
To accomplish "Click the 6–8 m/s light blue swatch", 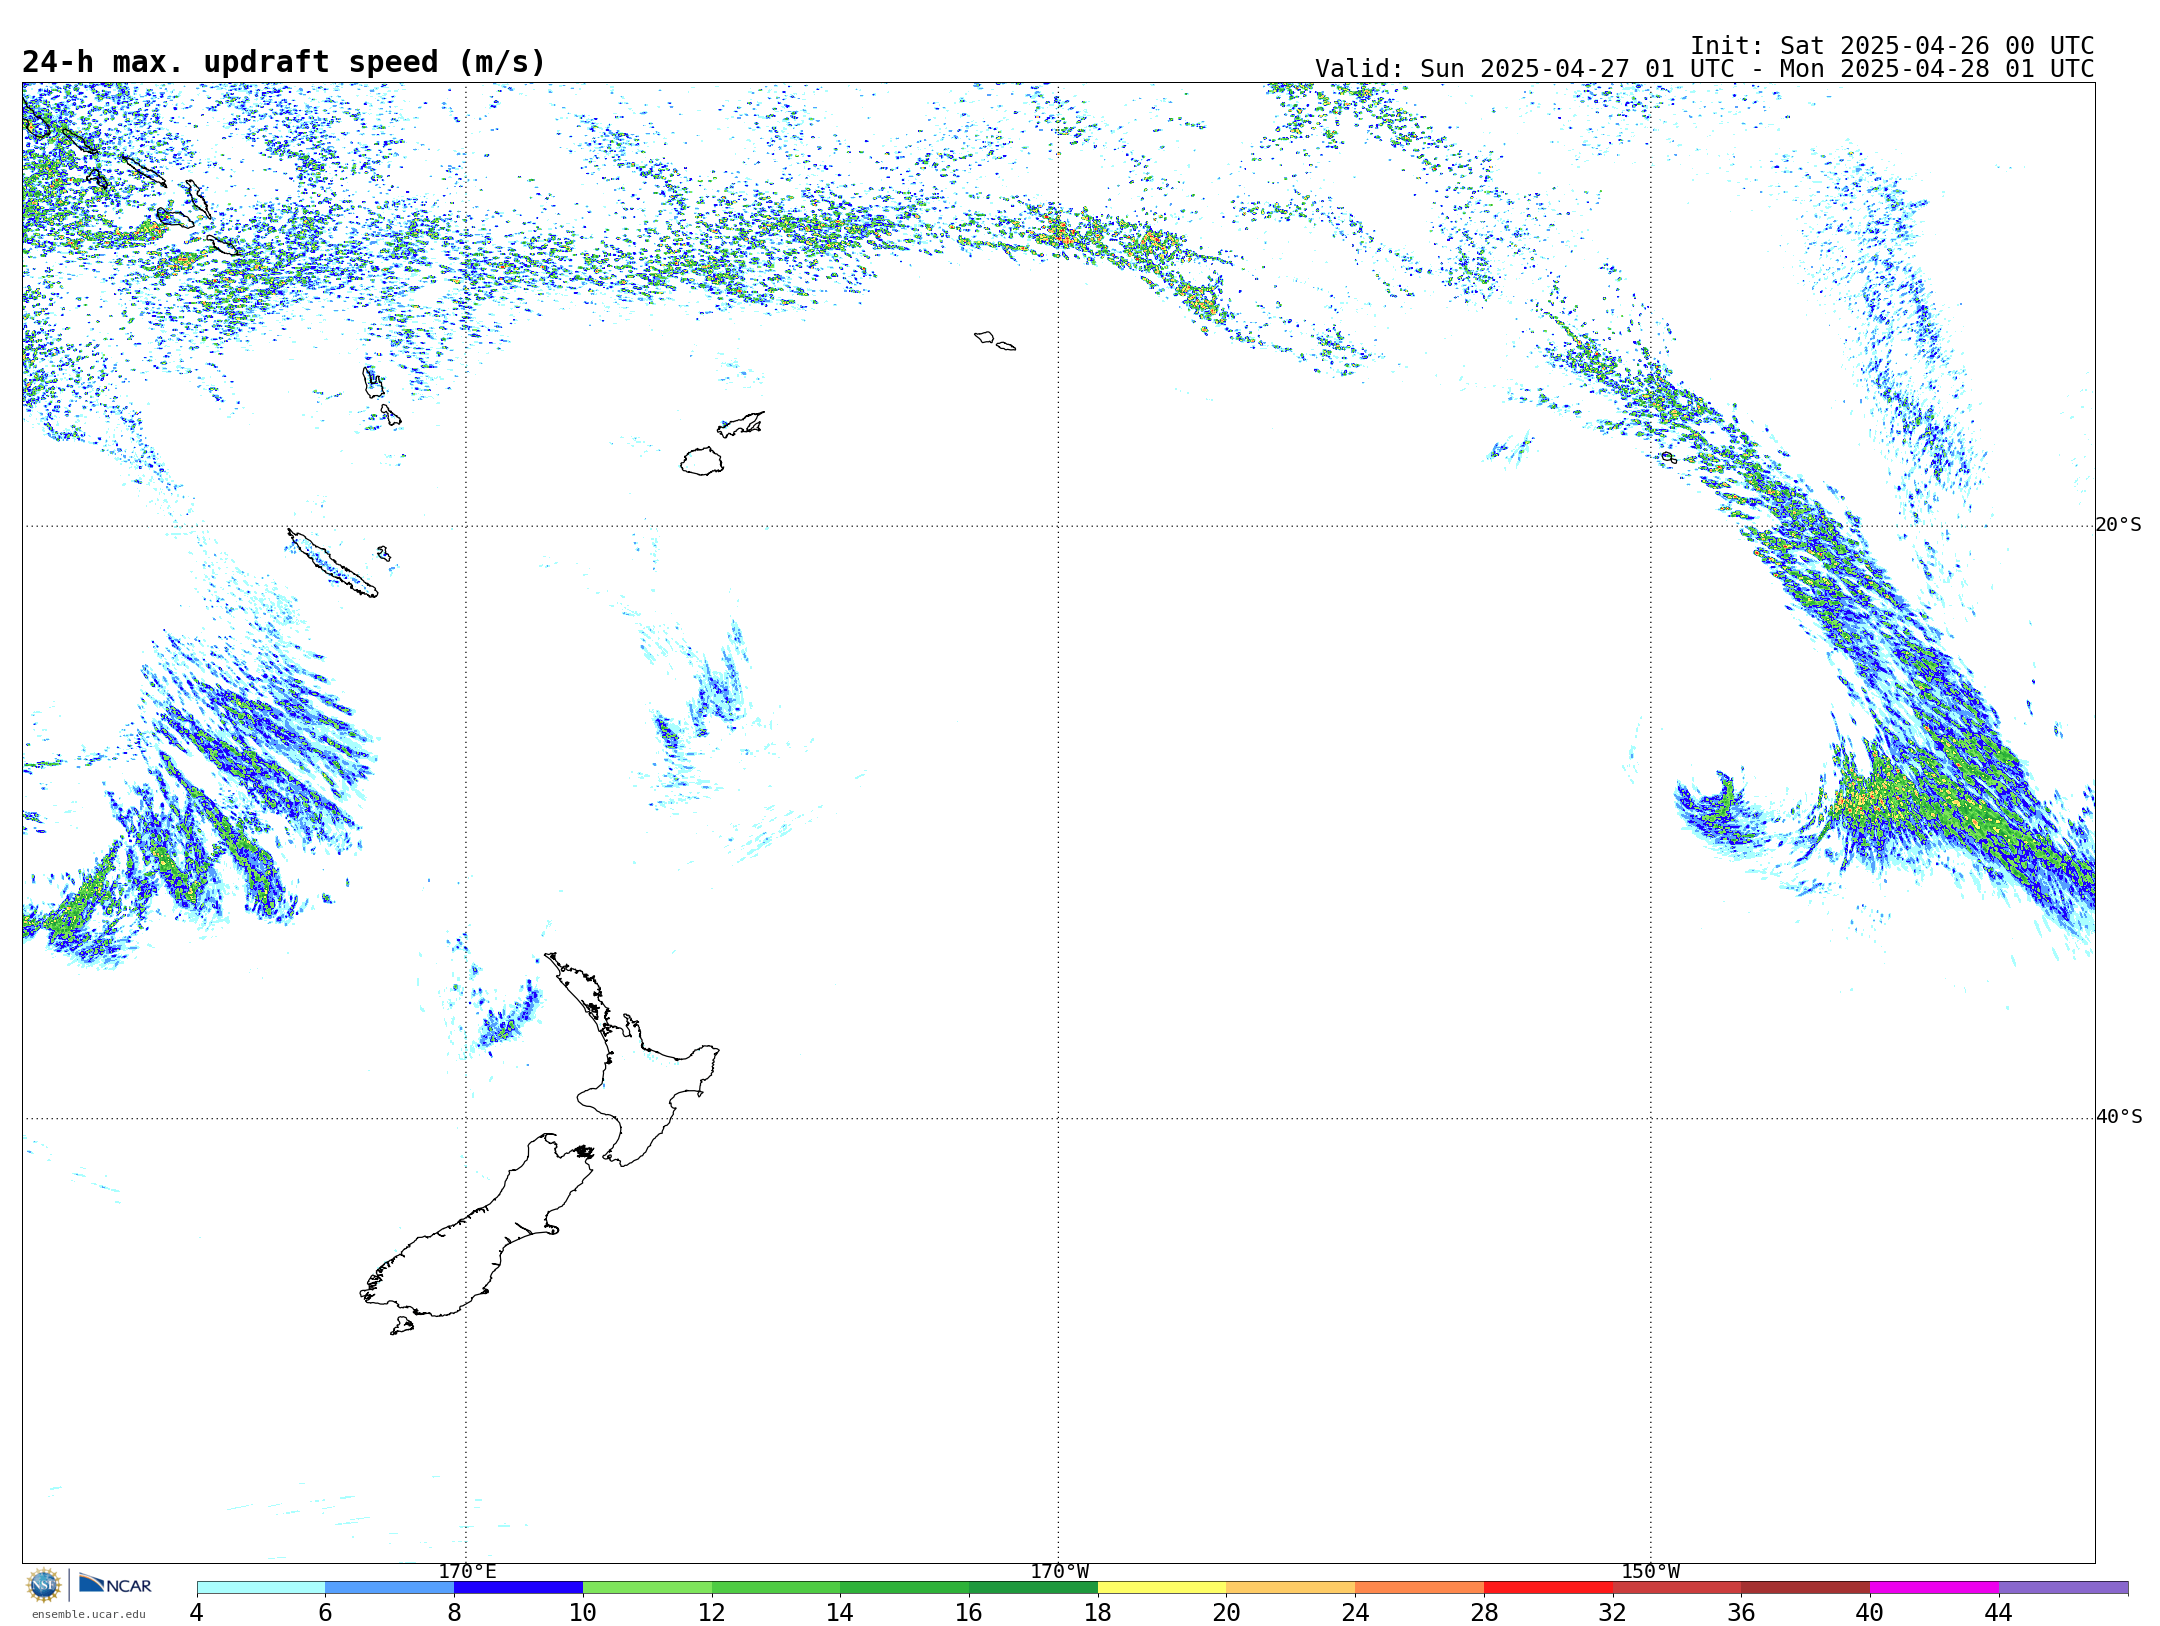I will tap(390, 1588).
